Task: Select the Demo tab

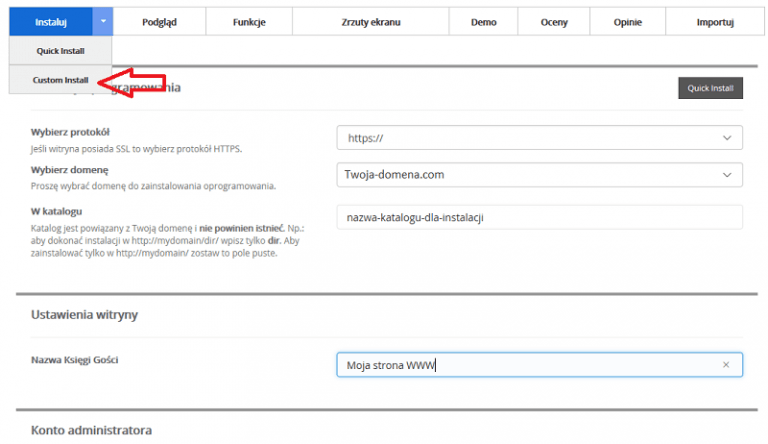Action: [x=484, y=22]
